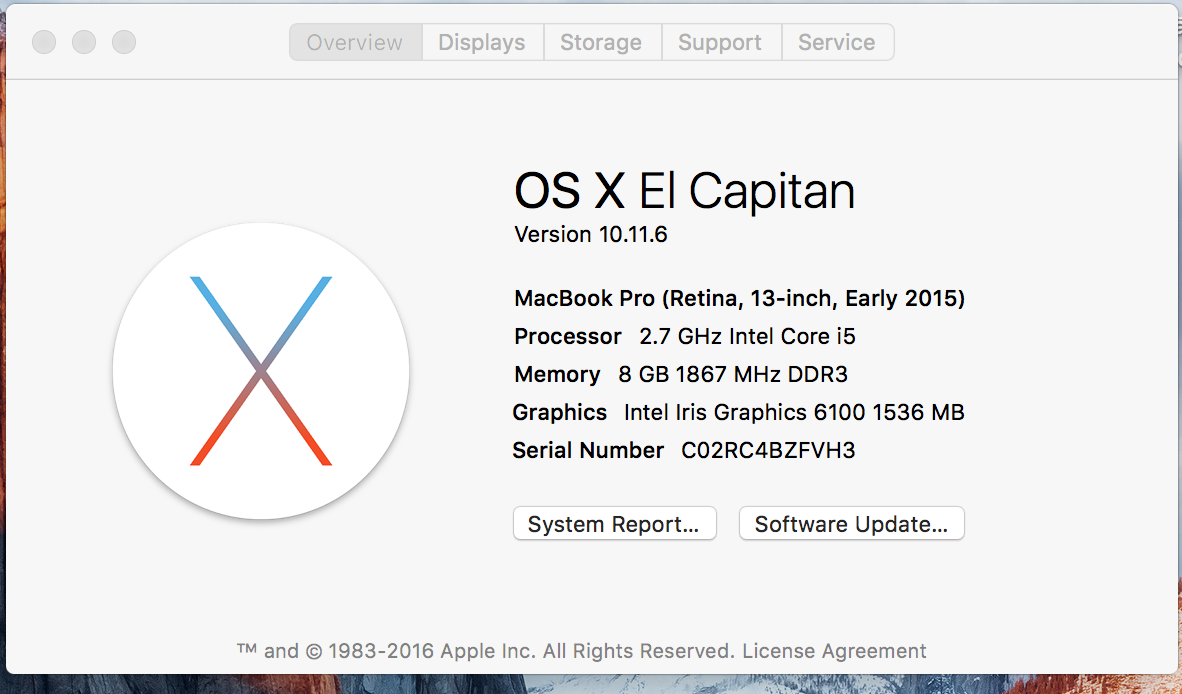Click the serial number C02RC4BZFVH3
Screen dimensions: 1182x694
point(768,451)
